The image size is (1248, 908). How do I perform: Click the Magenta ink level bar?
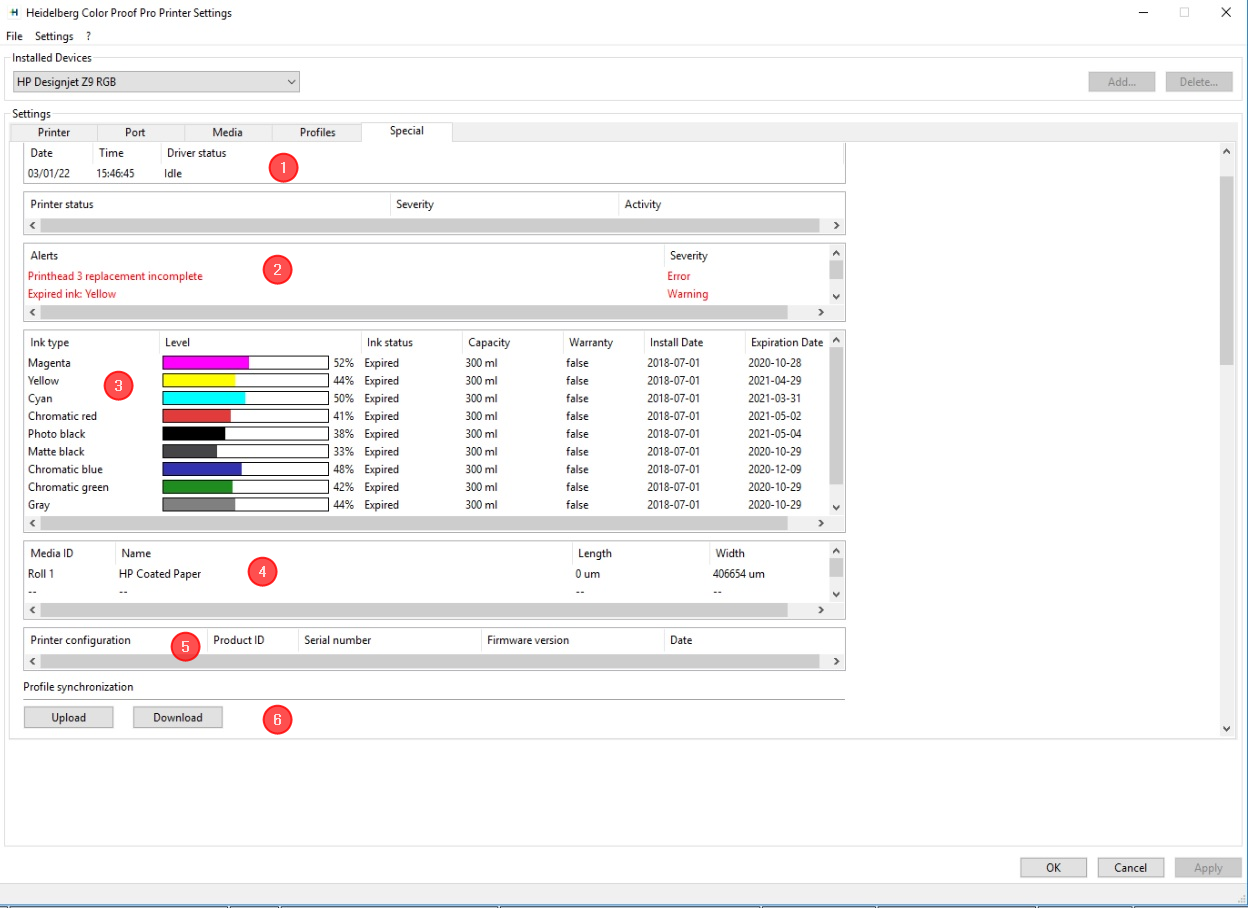tap(245, 363)
